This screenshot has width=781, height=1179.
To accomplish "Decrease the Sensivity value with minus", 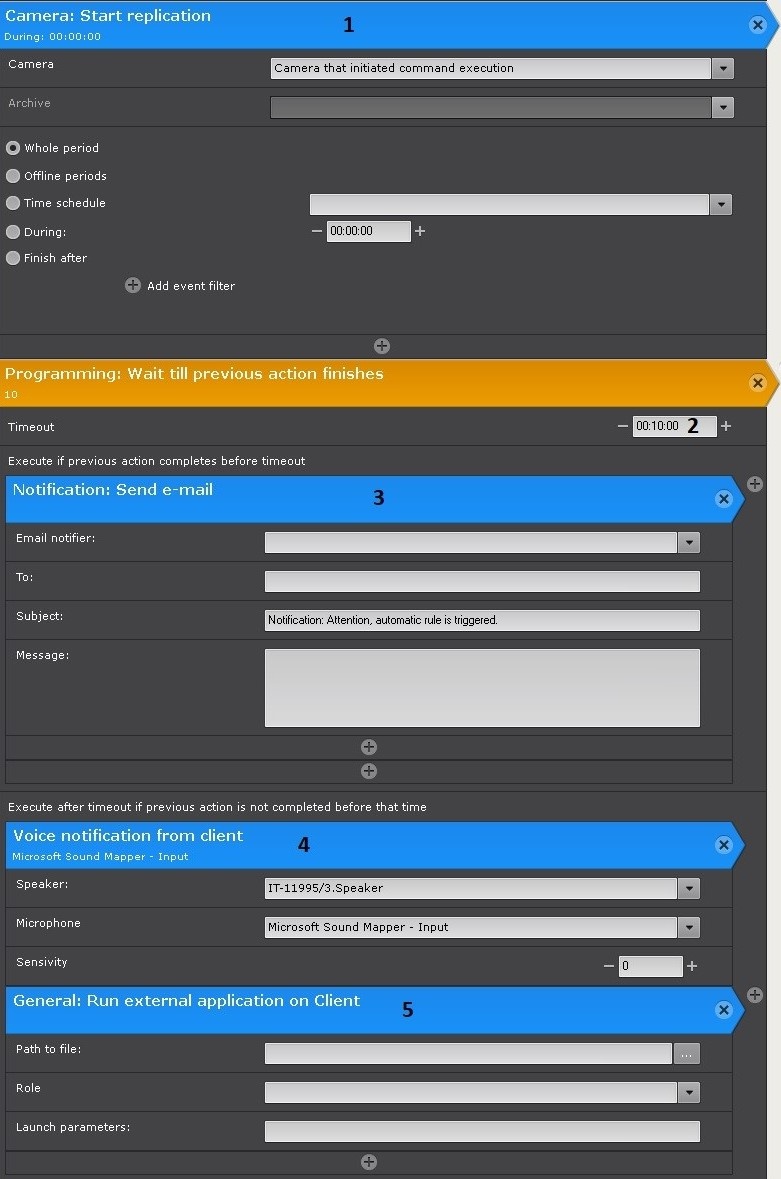I will pos(608,966).
